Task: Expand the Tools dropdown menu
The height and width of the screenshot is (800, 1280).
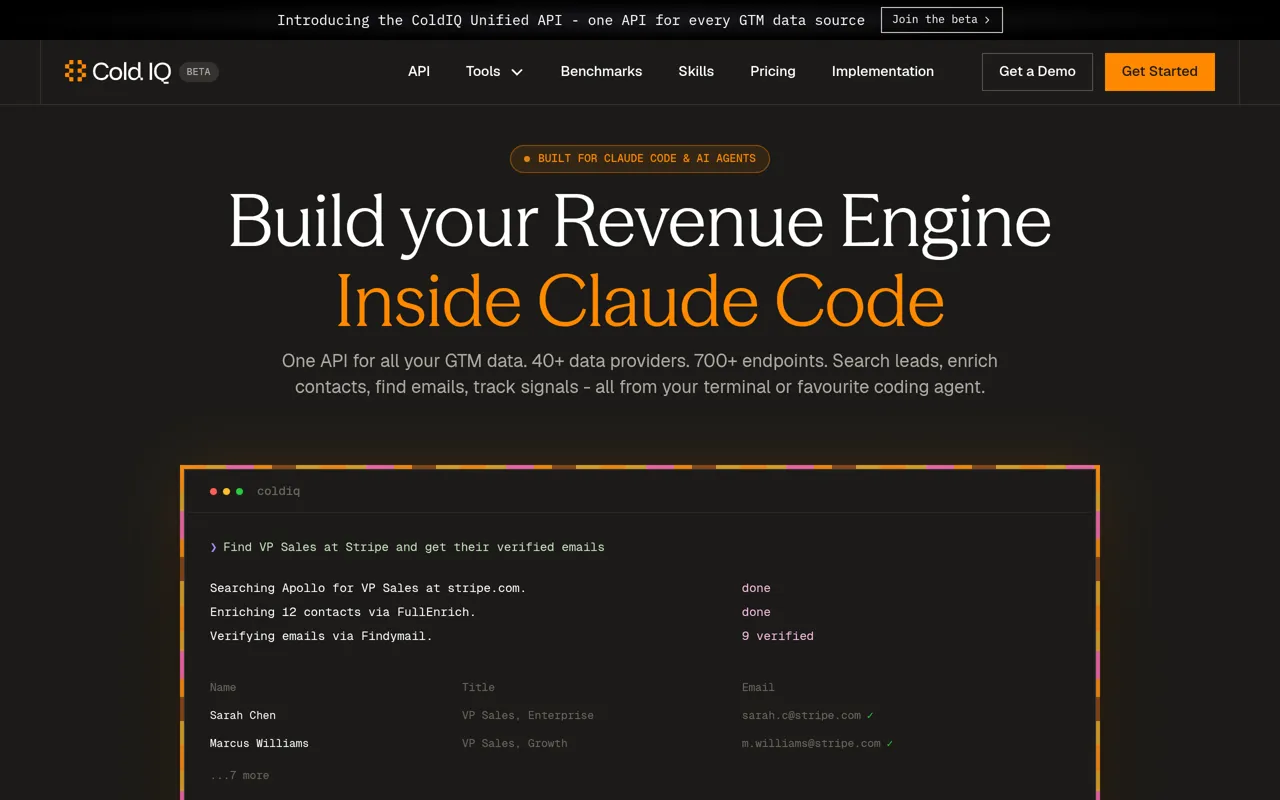Action: tap(494, 71)
